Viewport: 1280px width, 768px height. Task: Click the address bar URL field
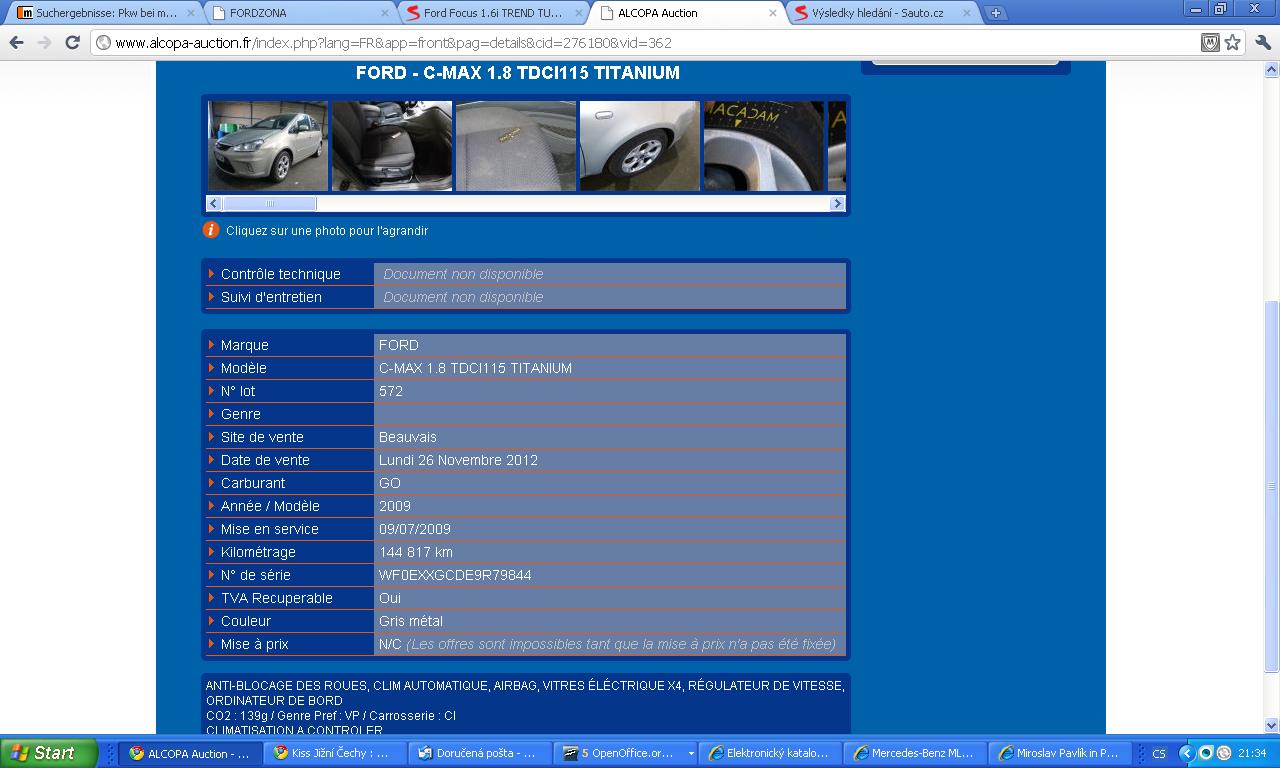coord(640,43)
